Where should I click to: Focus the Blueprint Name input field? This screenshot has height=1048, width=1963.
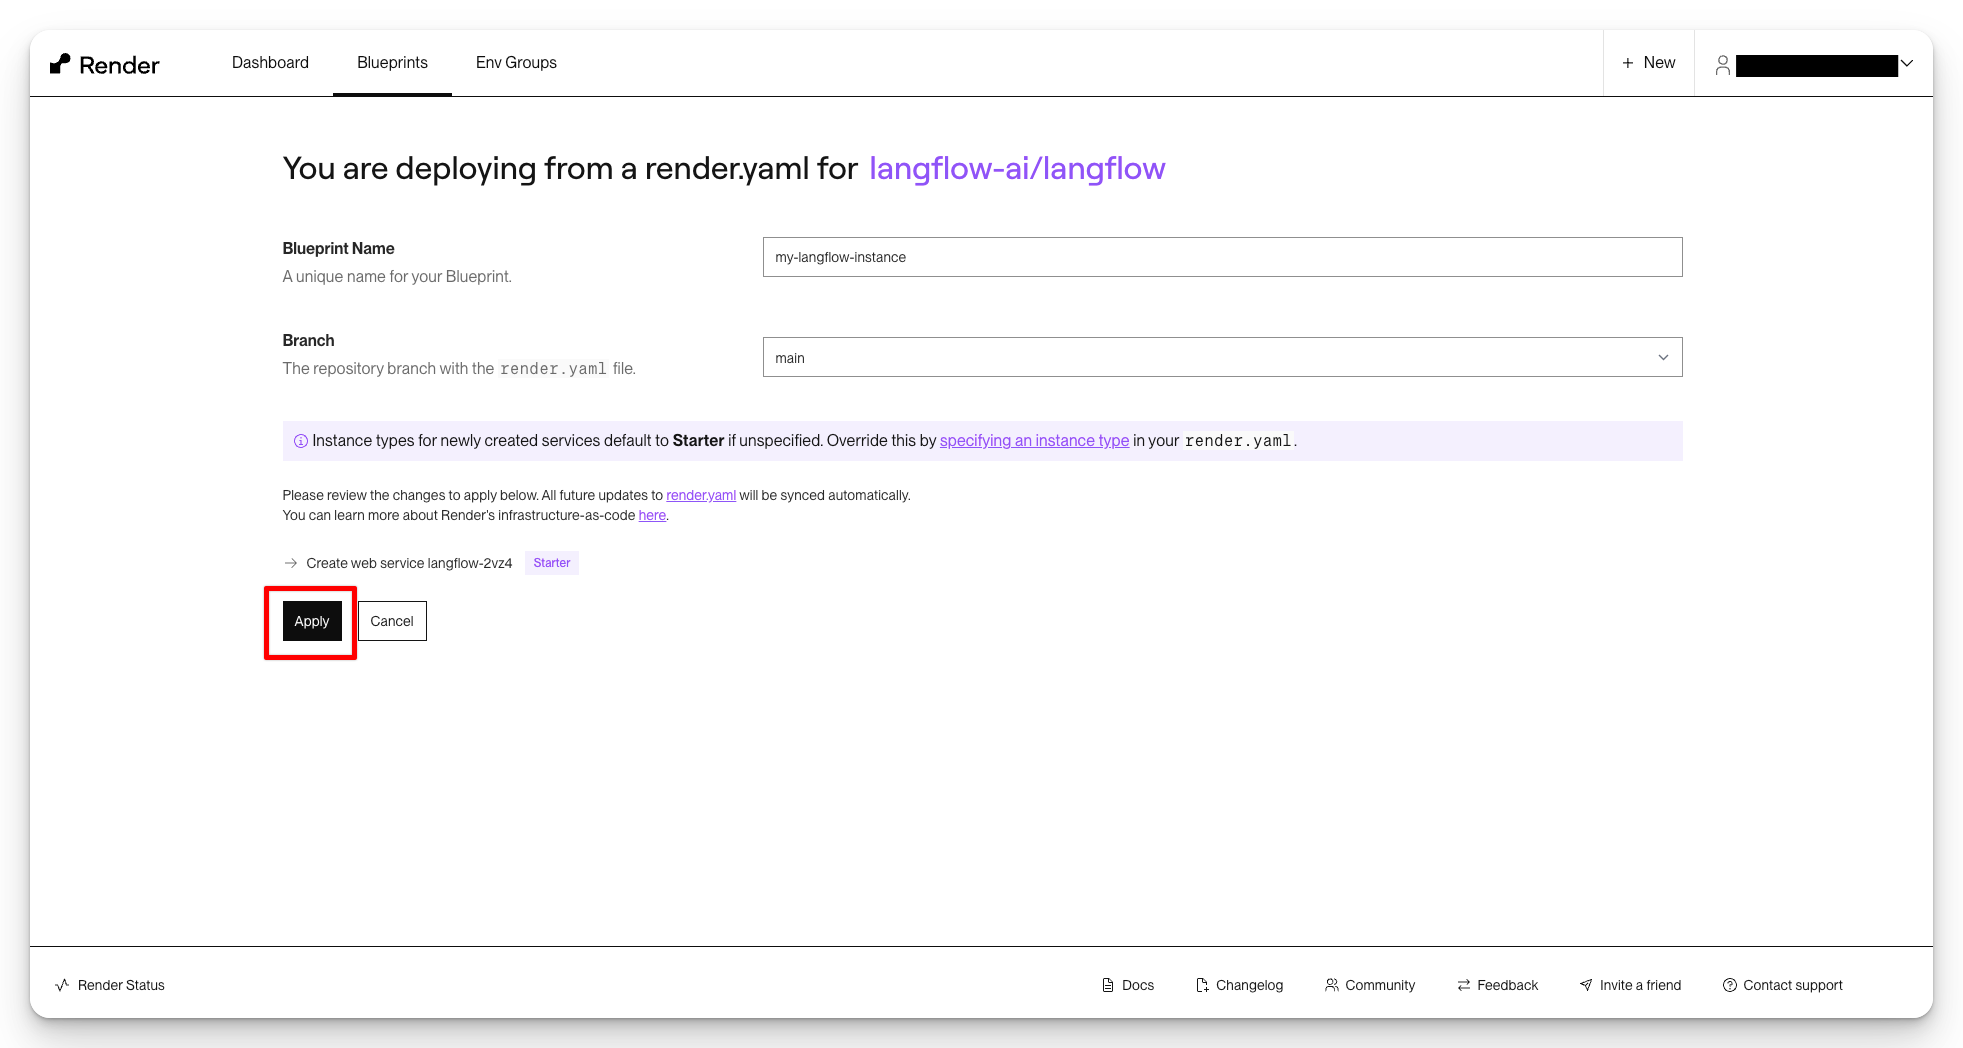pyautogui.click(x=1222, y=257)
